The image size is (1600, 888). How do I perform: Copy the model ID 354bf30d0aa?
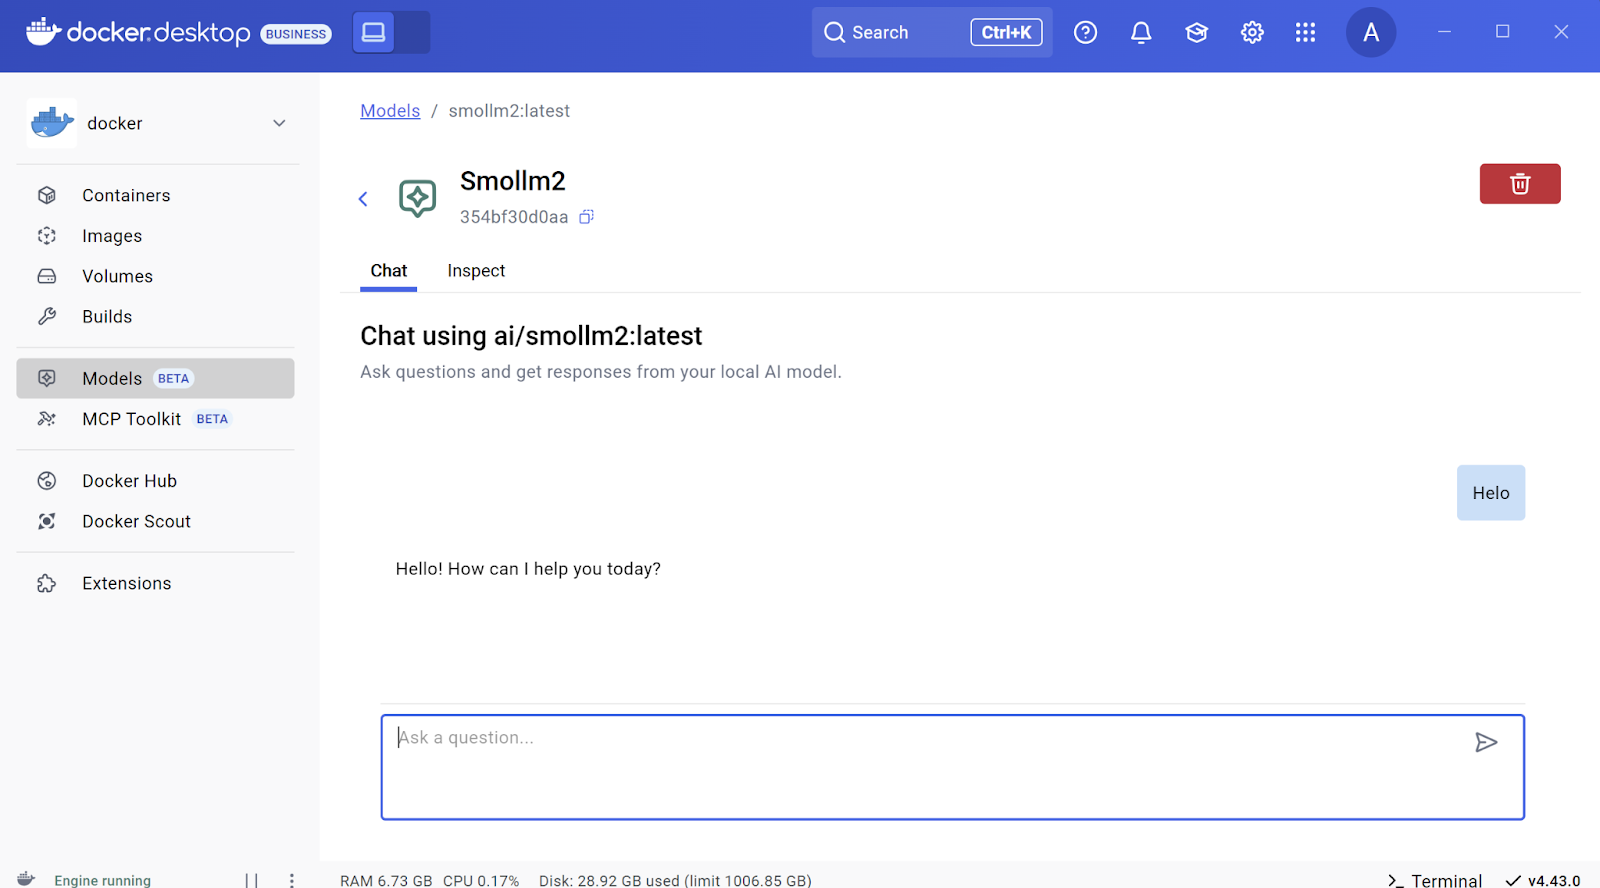click(587, 217)
